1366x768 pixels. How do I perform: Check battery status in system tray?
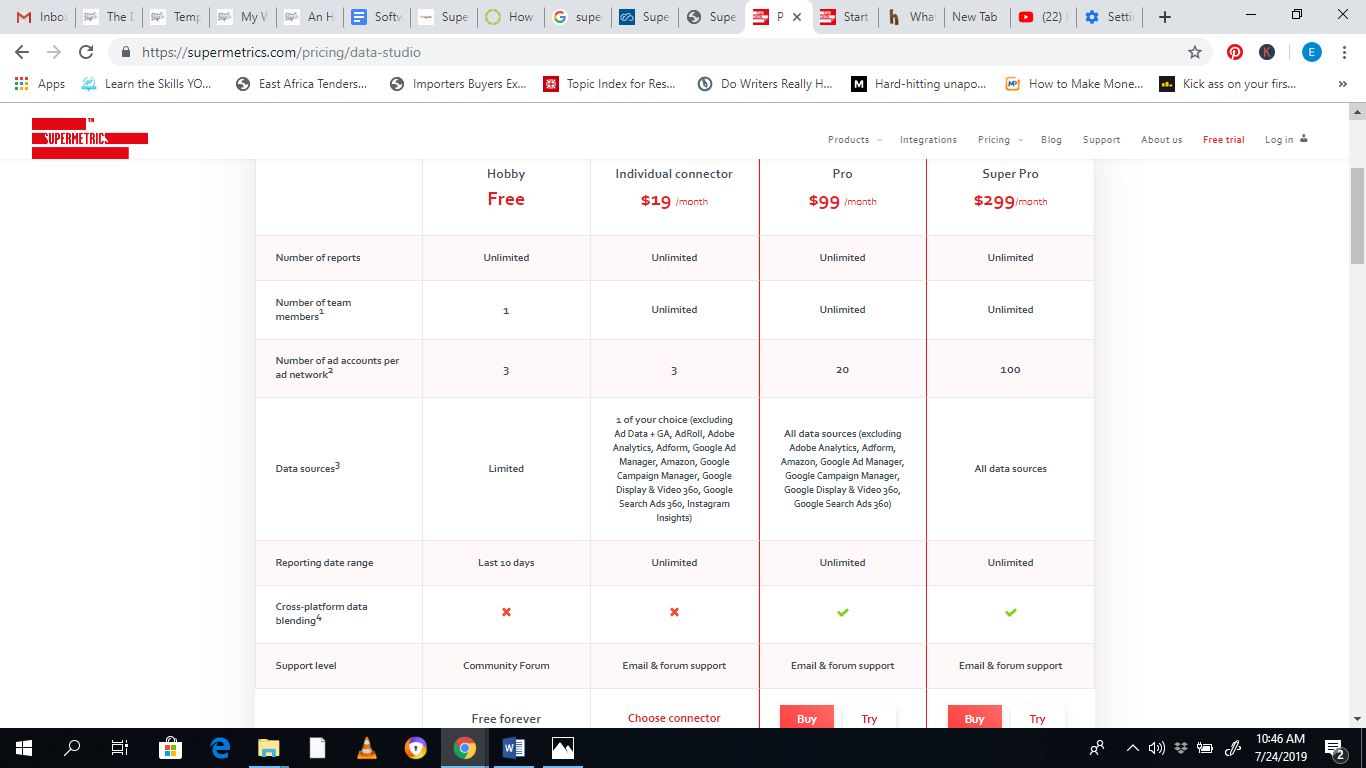(x=1205, y=747)
